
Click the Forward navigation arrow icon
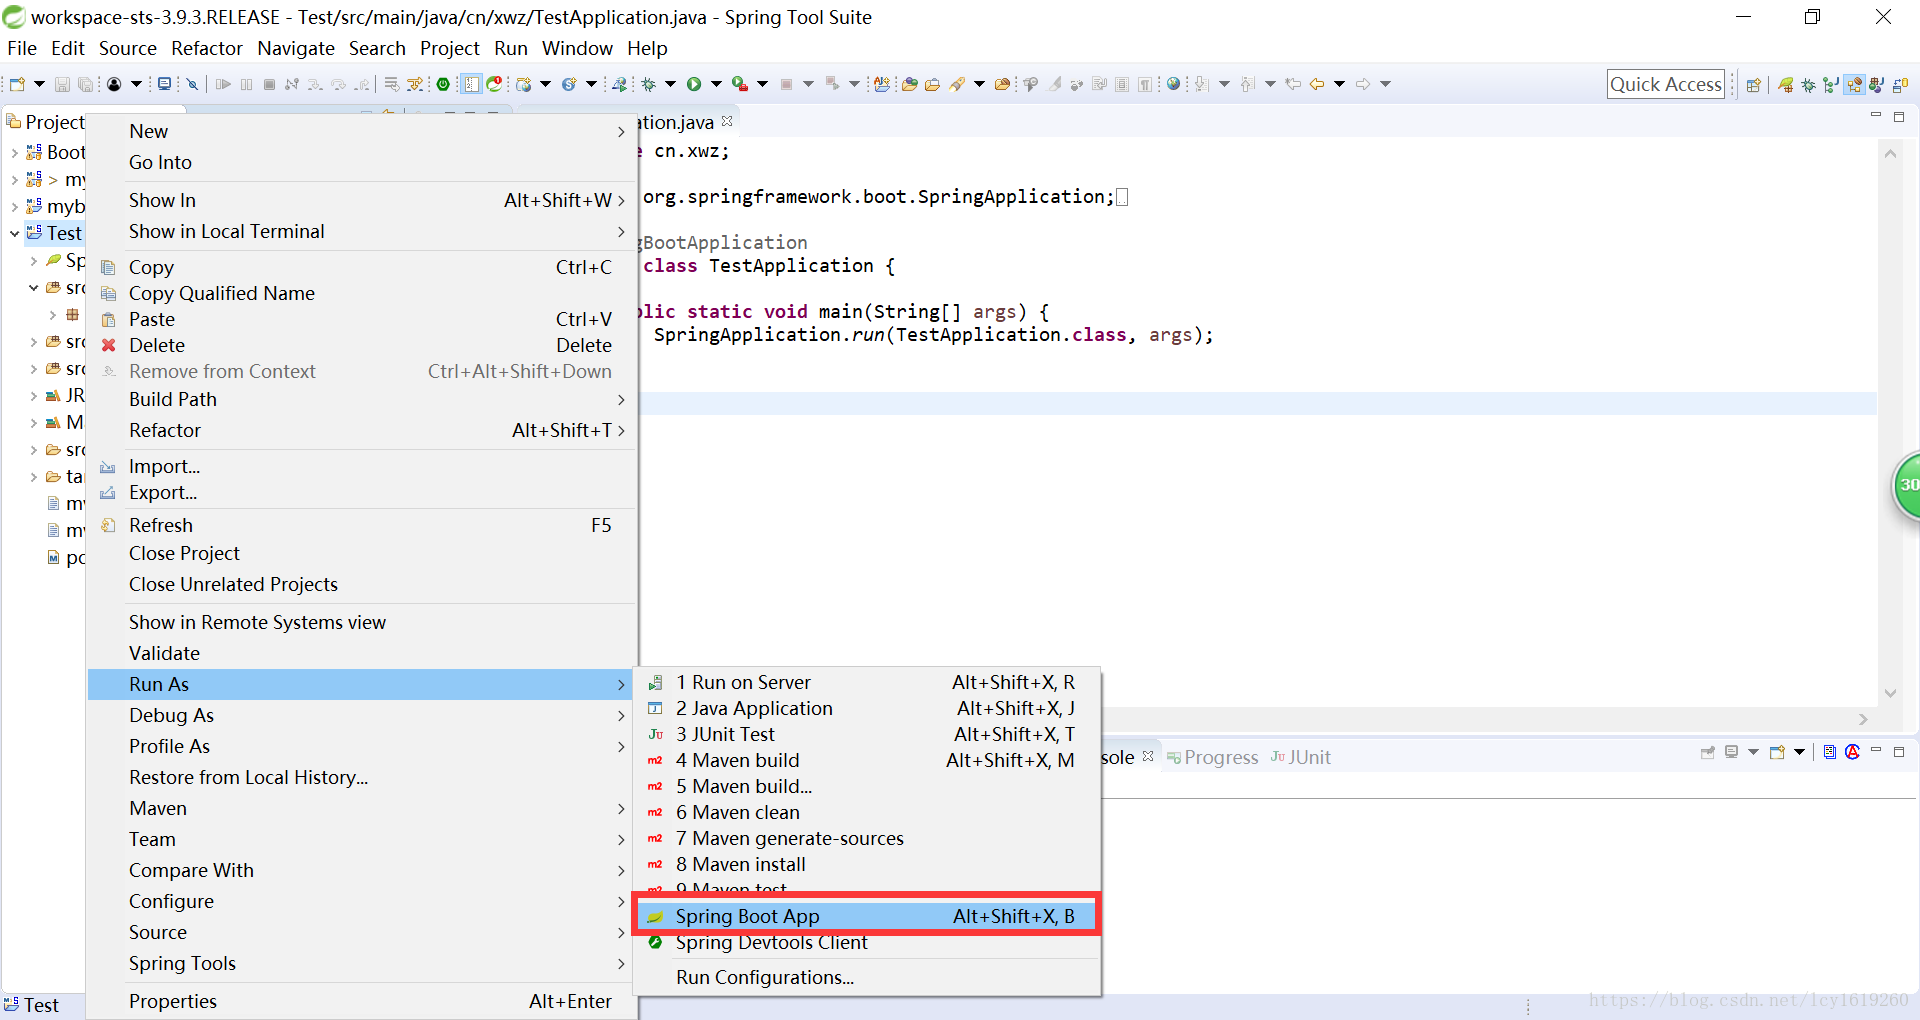pyautogui.click(x=1363, y=84)
